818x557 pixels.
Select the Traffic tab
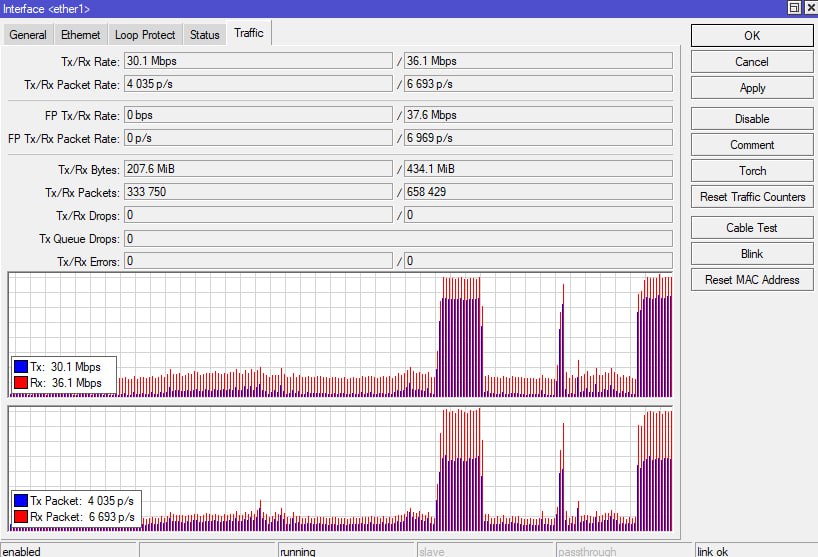click(249, 33)
